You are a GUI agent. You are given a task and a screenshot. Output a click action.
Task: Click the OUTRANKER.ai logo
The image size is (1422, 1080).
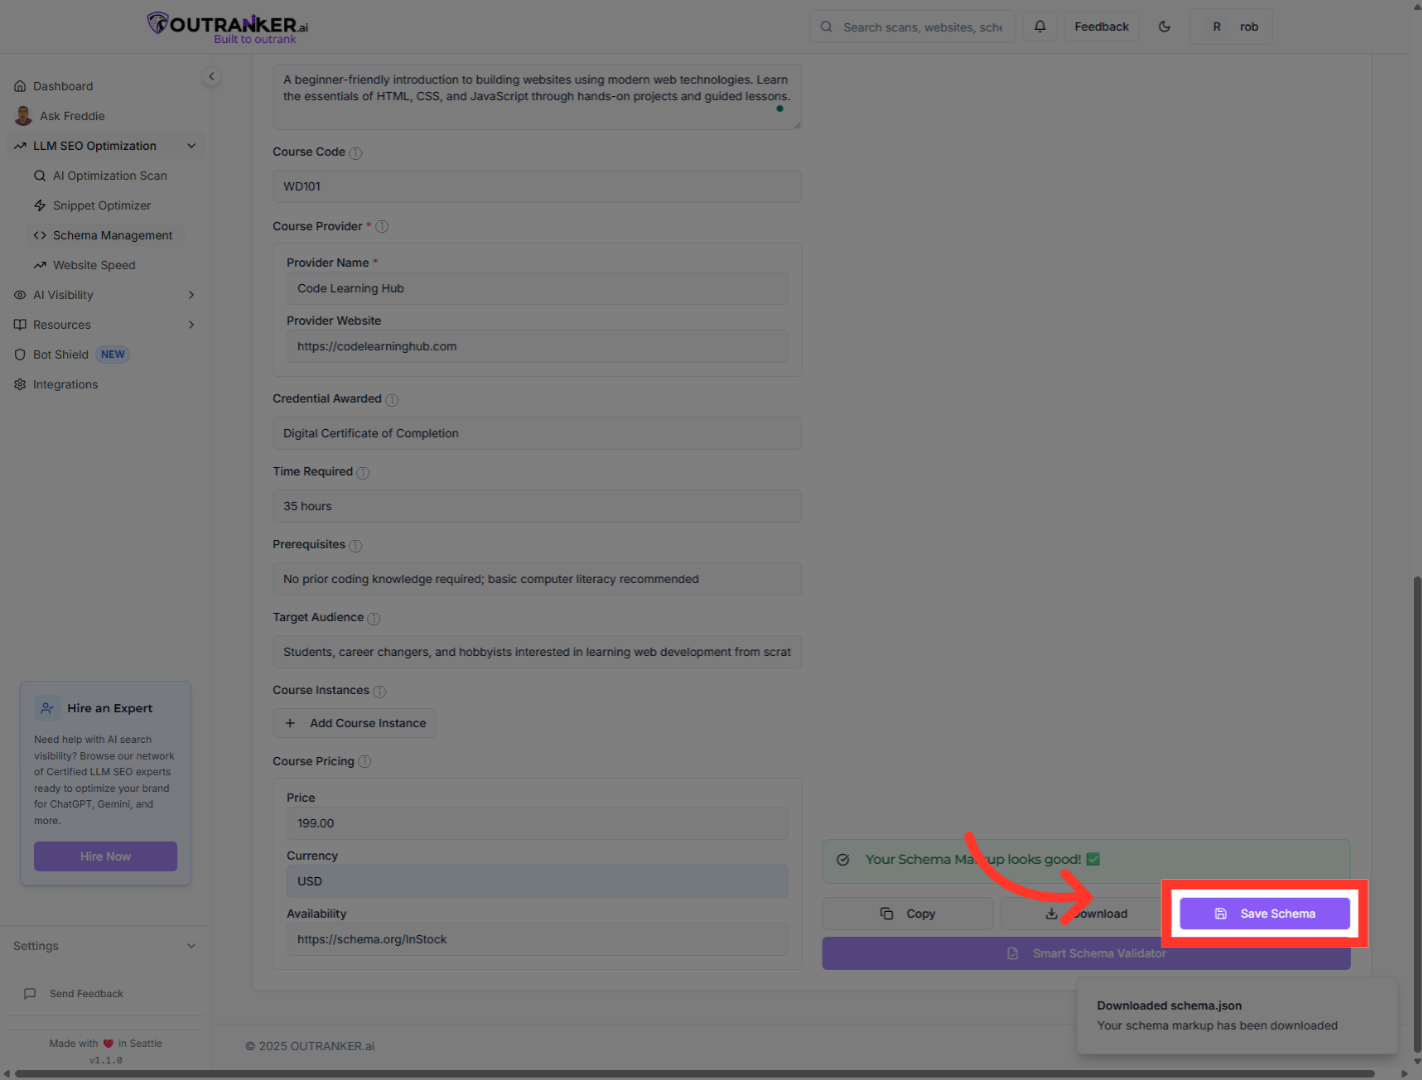coord(226,23)
